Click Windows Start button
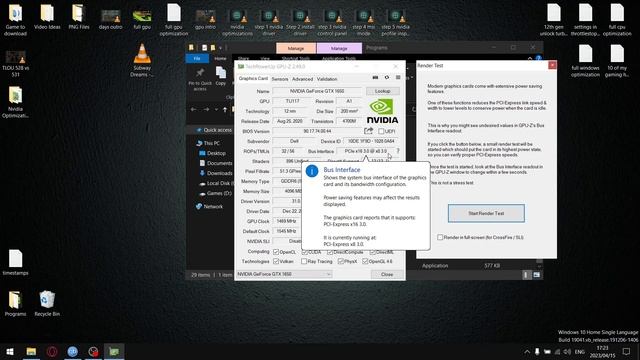 tap(10, 351)
